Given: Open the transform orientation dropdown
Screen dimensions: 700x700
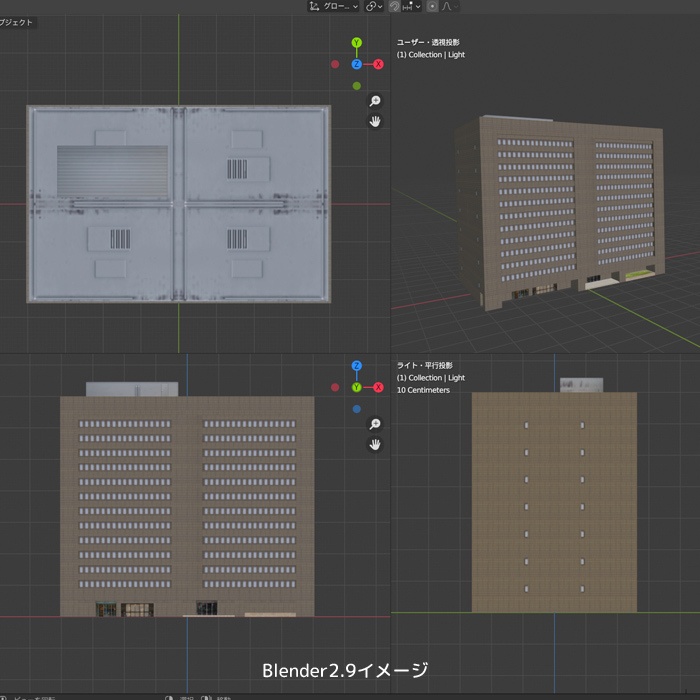Looking at the screenshot, I should point(334,6).
